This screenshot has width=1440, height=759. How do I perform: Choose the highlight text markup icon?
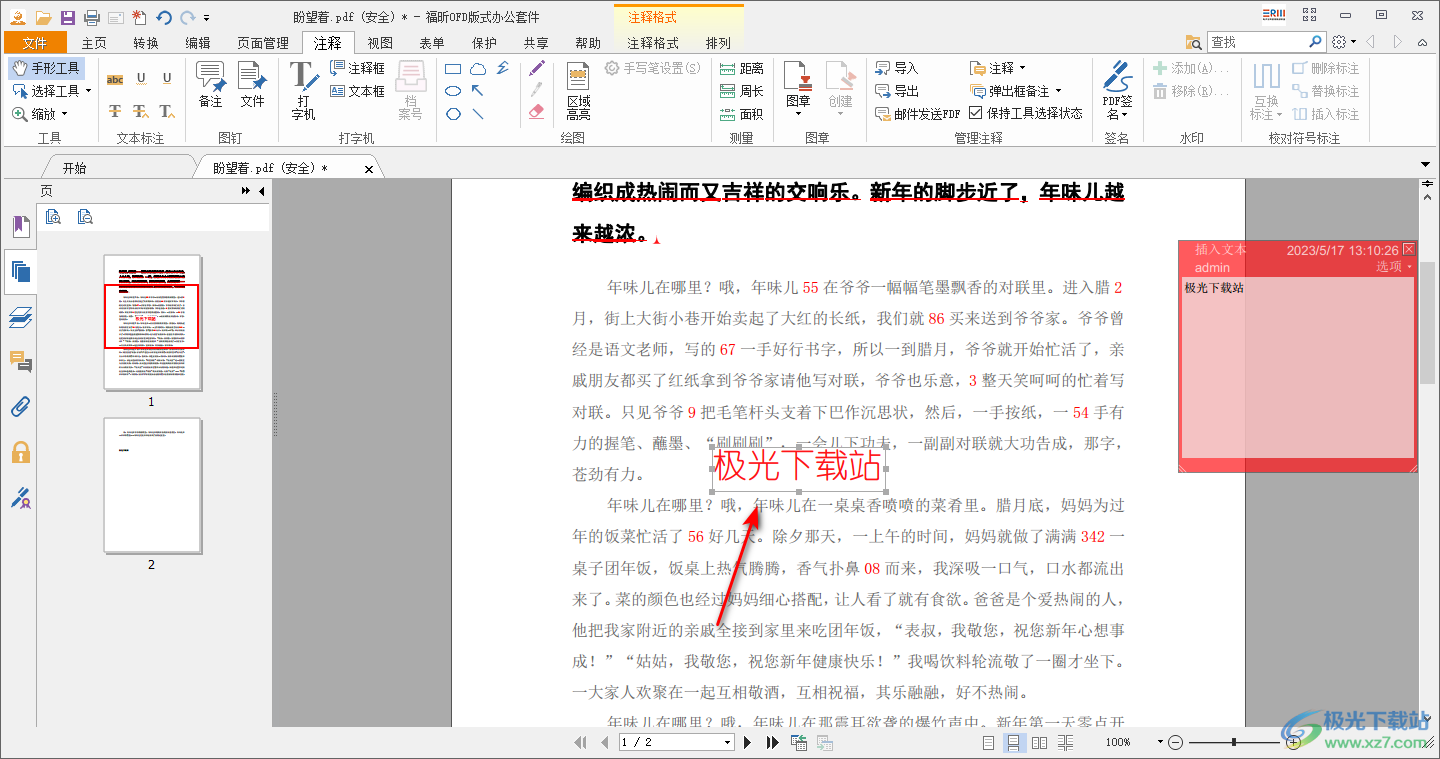point(115,79)
